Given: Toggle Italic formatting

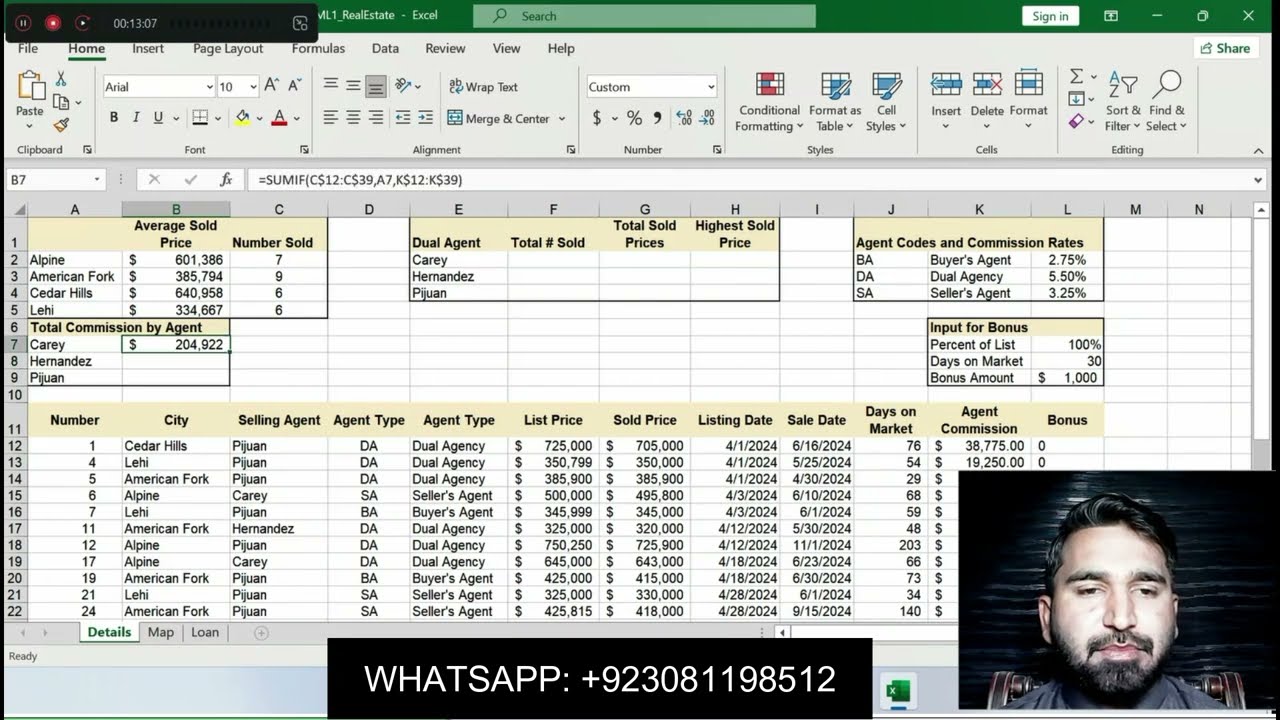Looking at the screenshot, I should [x=136, y=118].
